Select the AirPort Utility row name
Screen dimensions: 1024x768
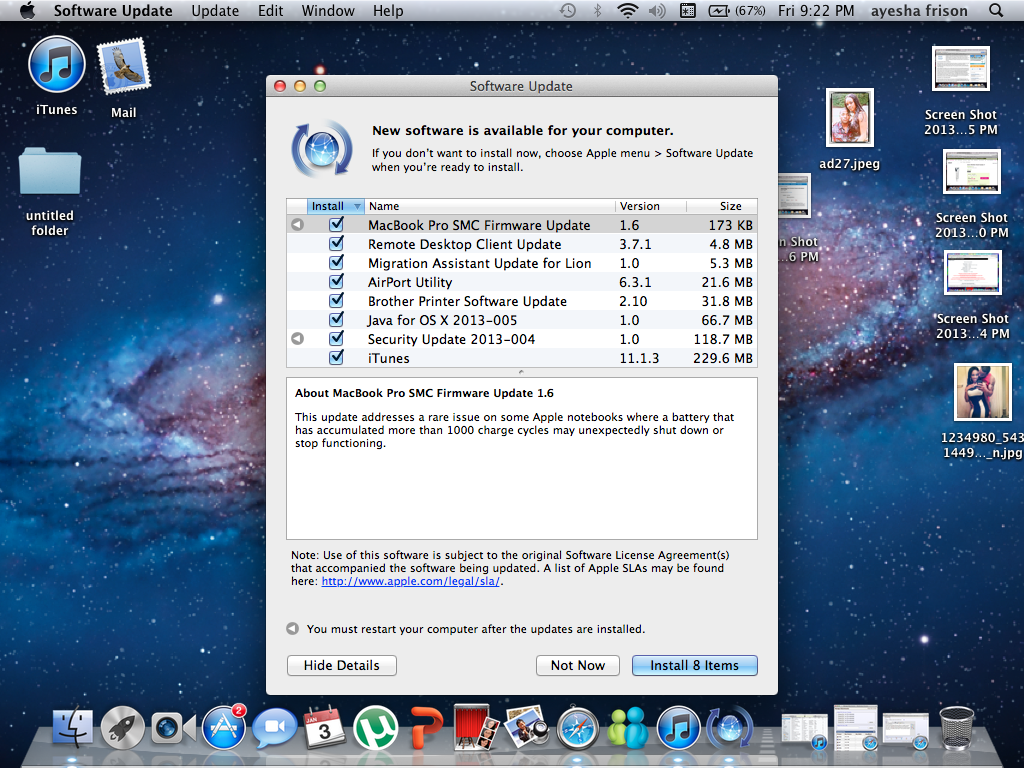coord(409,281)
